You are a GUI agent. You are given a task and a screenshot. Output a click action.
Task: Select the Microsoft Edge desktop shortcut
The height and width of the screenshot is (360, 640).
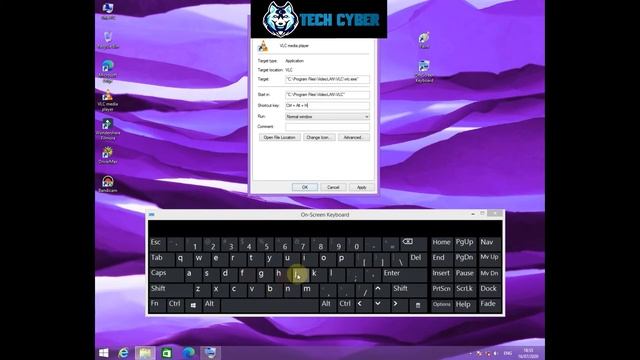(108, 71)
